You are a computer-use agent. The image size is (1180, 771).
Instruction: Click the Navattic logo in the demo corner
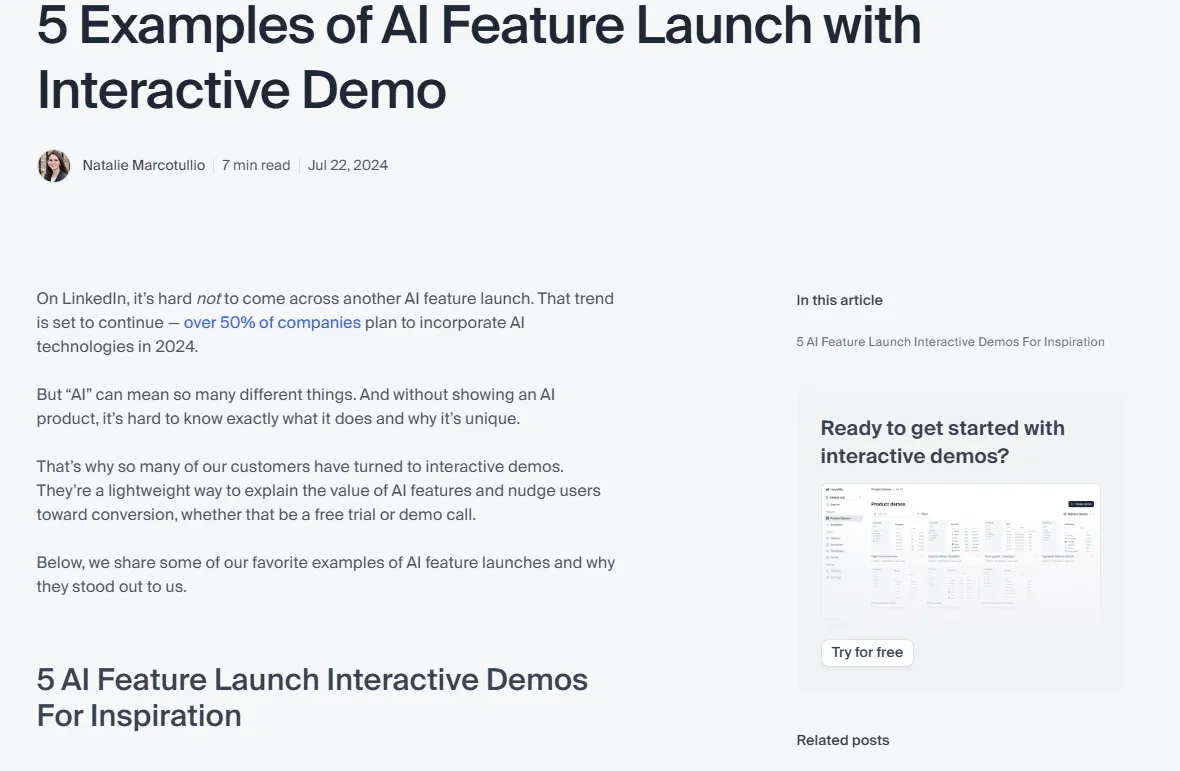[x=830, y=489]
